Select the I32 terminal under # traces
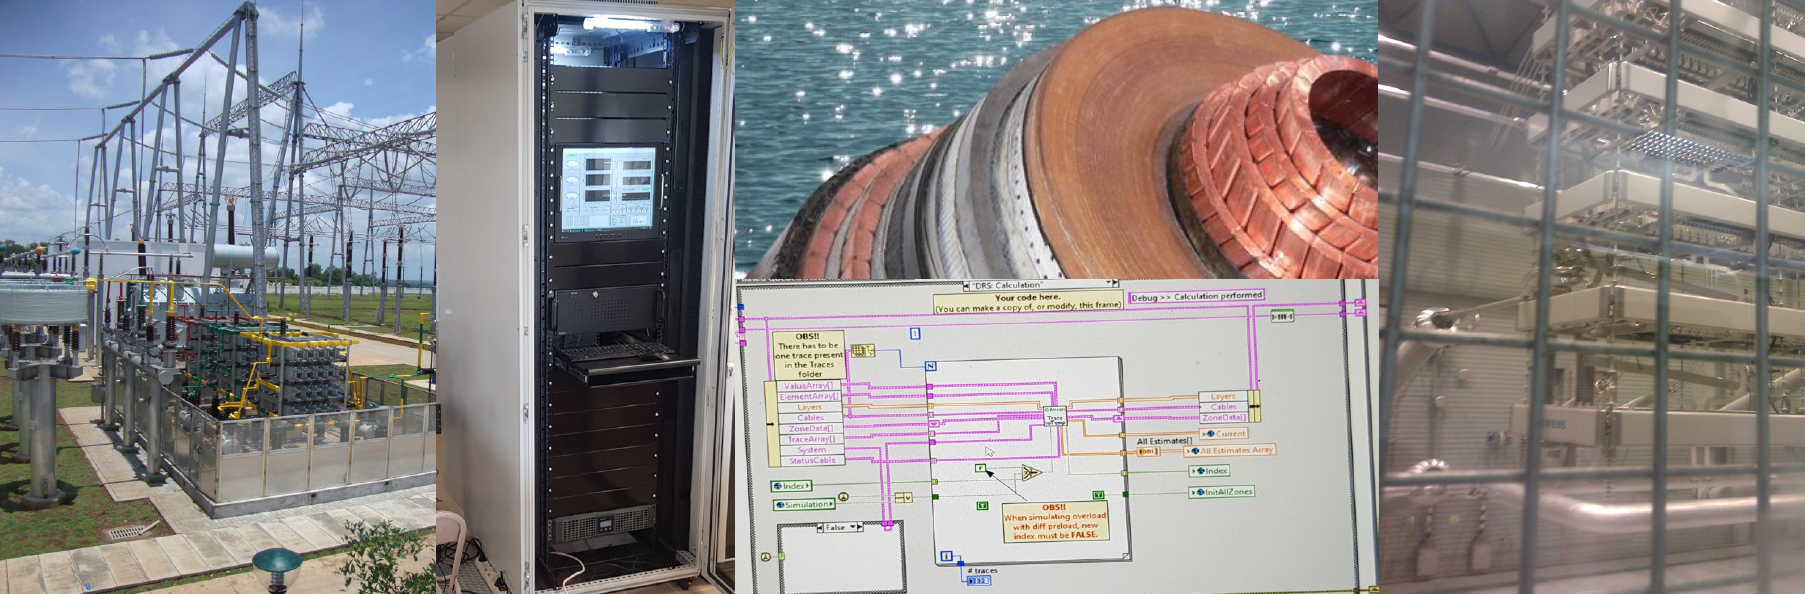 click(979, 581)
